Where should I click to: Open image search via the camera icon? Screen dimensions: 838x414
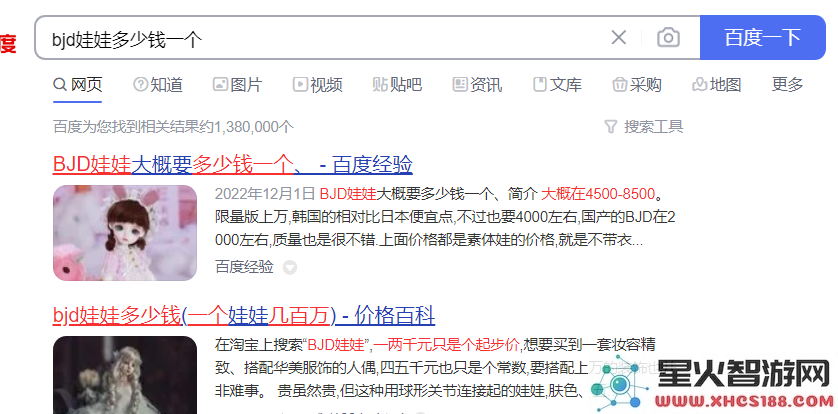pos(668,37)
